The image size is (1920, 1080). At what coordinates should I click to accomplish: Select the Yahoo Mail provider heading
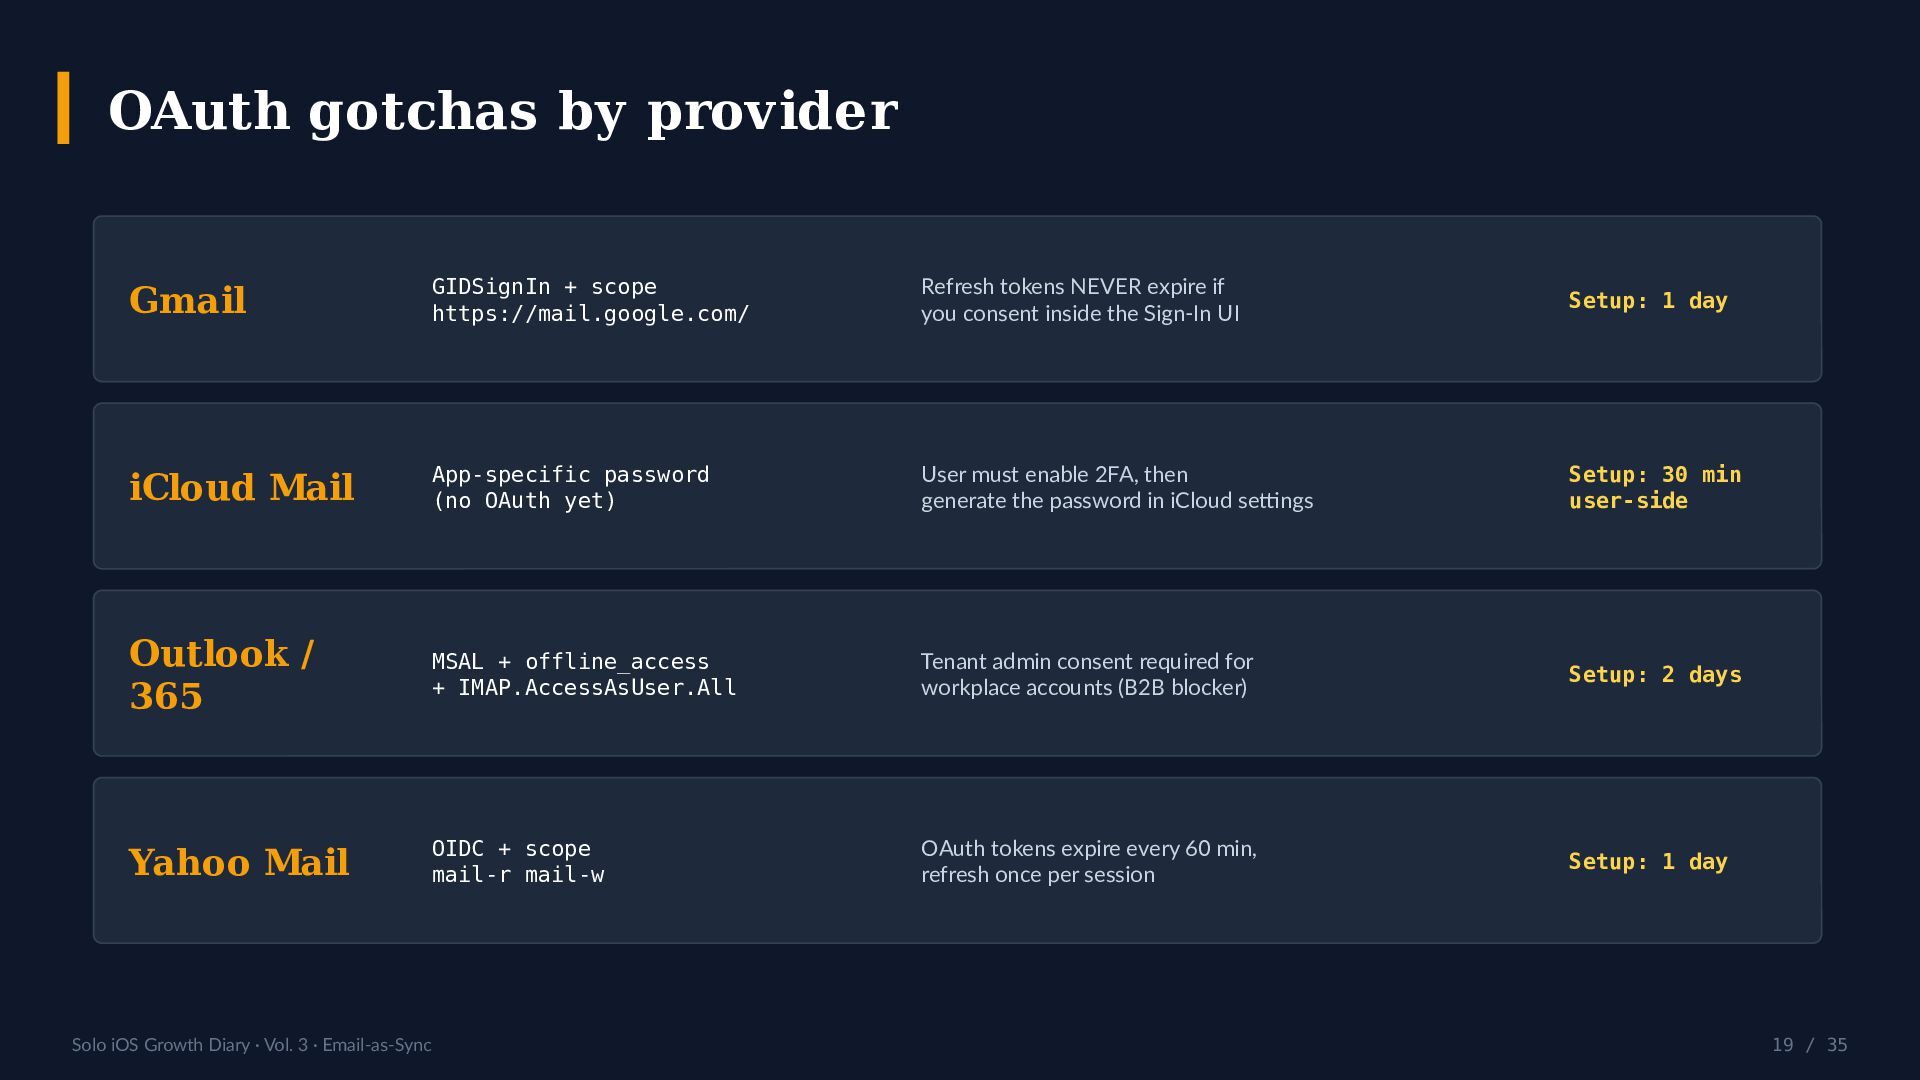[x=239, y=862]
